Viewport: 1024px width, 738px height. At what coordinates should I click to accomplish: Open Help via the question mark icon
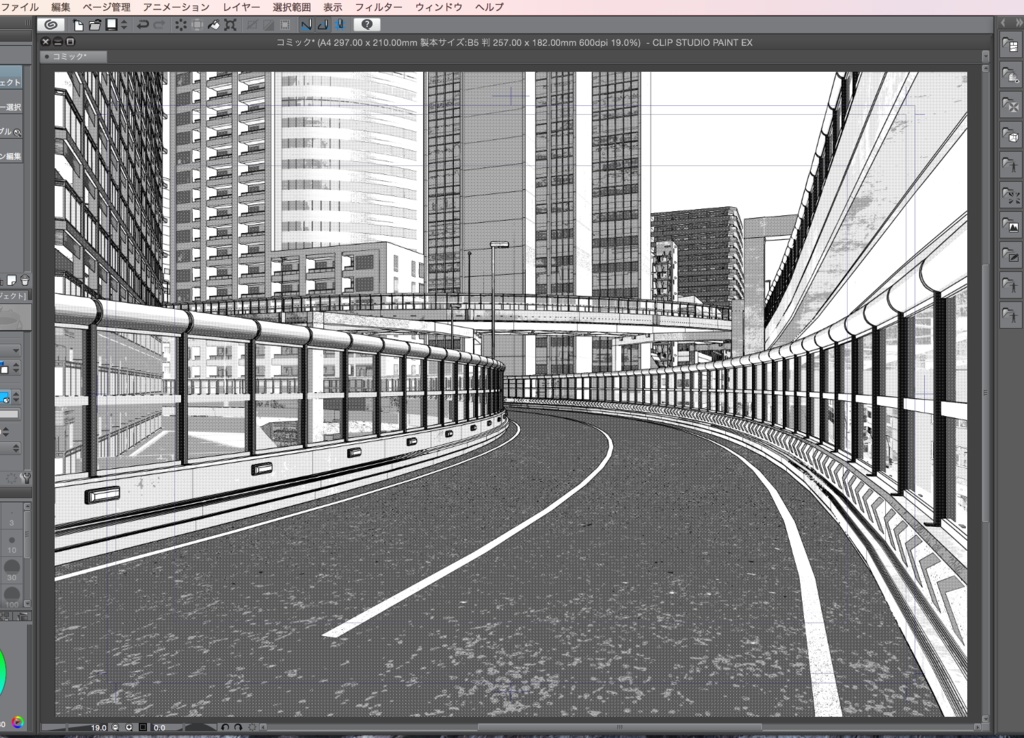366,22
